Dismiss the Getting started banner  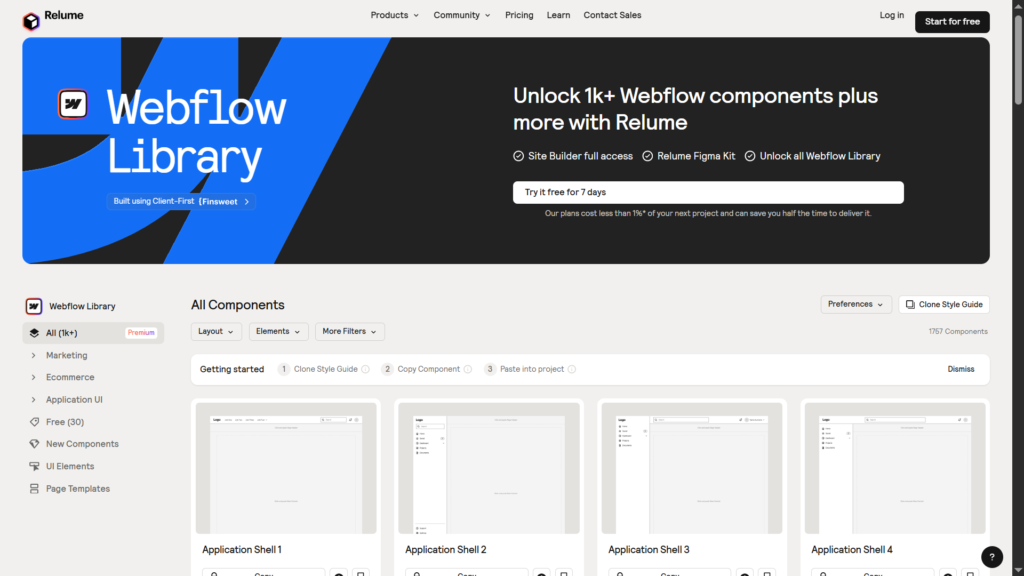tap(960, 369)
